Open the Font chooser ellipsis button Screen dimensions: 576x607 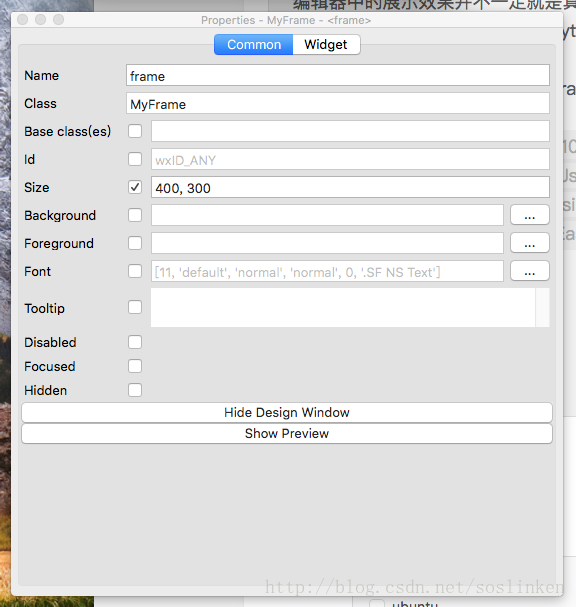[x=530, y=271]
